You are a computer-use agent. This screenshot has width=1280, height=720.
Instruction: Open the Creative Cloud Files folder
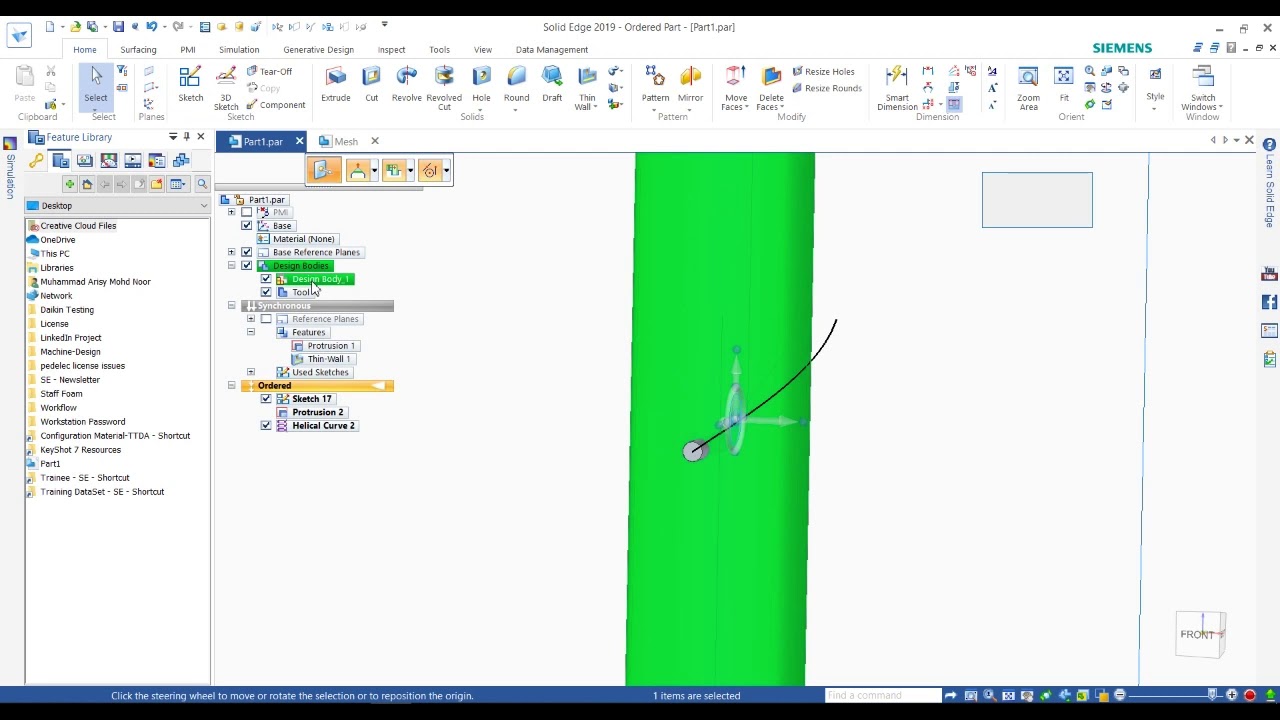78,226
